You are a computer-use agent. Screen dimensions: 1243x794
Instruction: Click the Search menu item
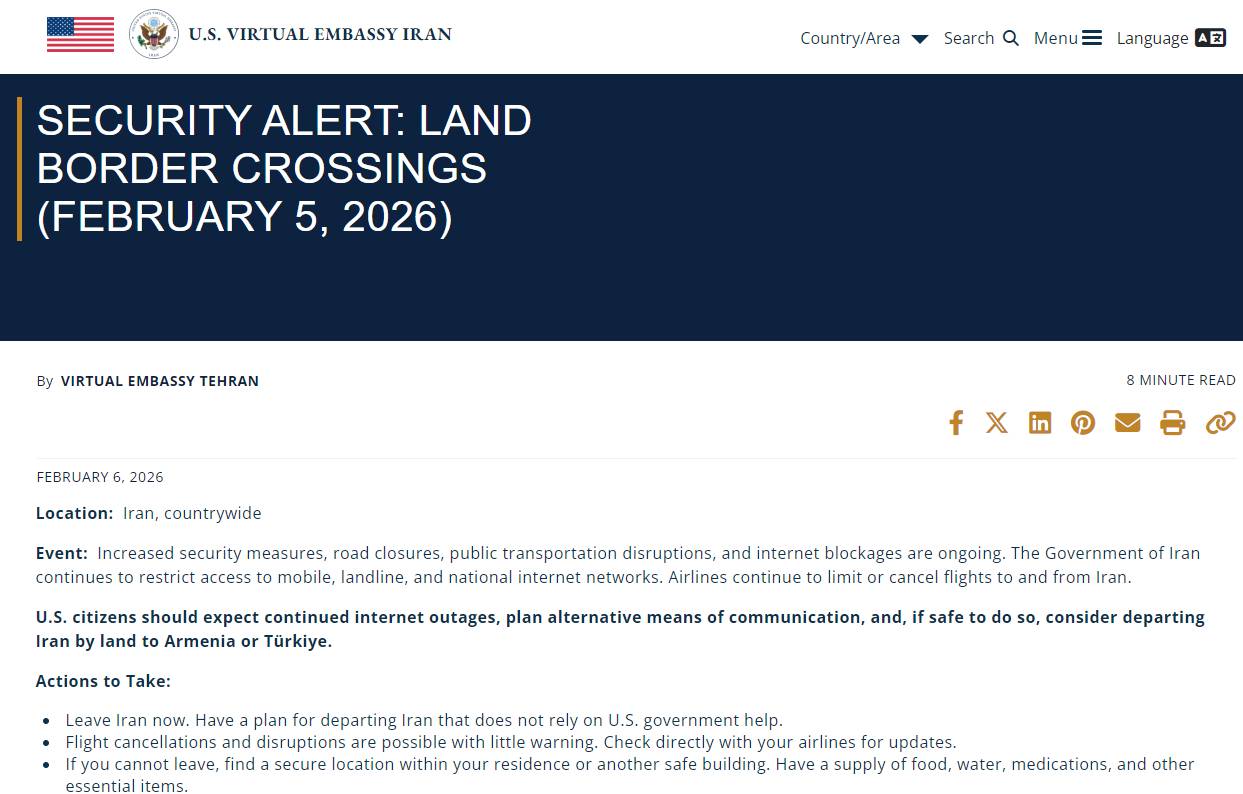click(x=969, y=38)
